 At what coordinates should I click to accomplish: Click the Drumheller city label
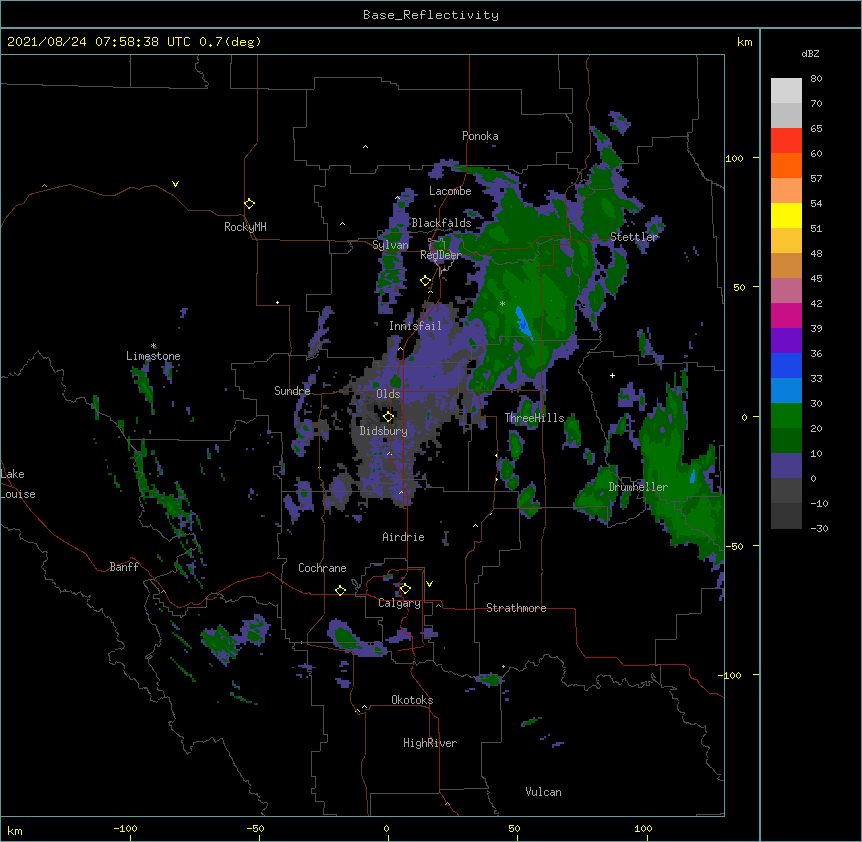(638, 487)
